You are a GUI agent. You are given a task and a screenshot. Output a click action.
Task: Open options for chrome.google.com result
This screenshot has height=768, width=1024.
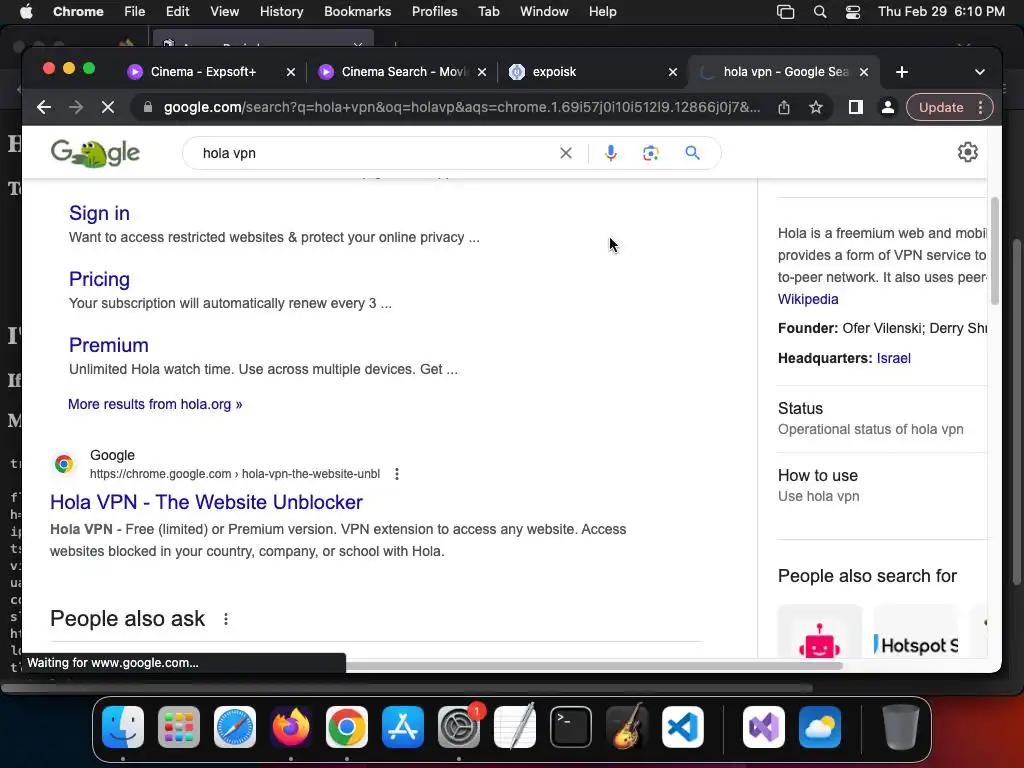[x=397, y=474]
